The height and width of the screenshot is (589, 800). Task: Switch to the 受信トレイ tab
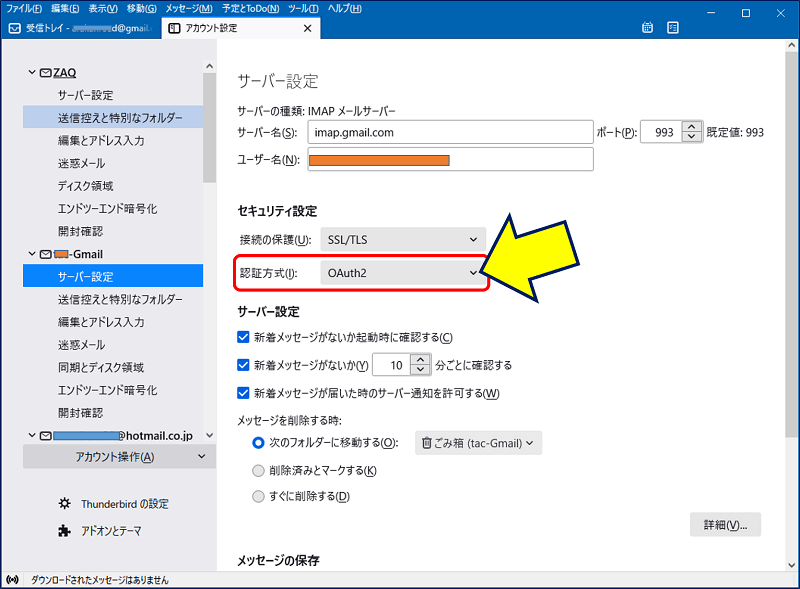click(81, 28)
